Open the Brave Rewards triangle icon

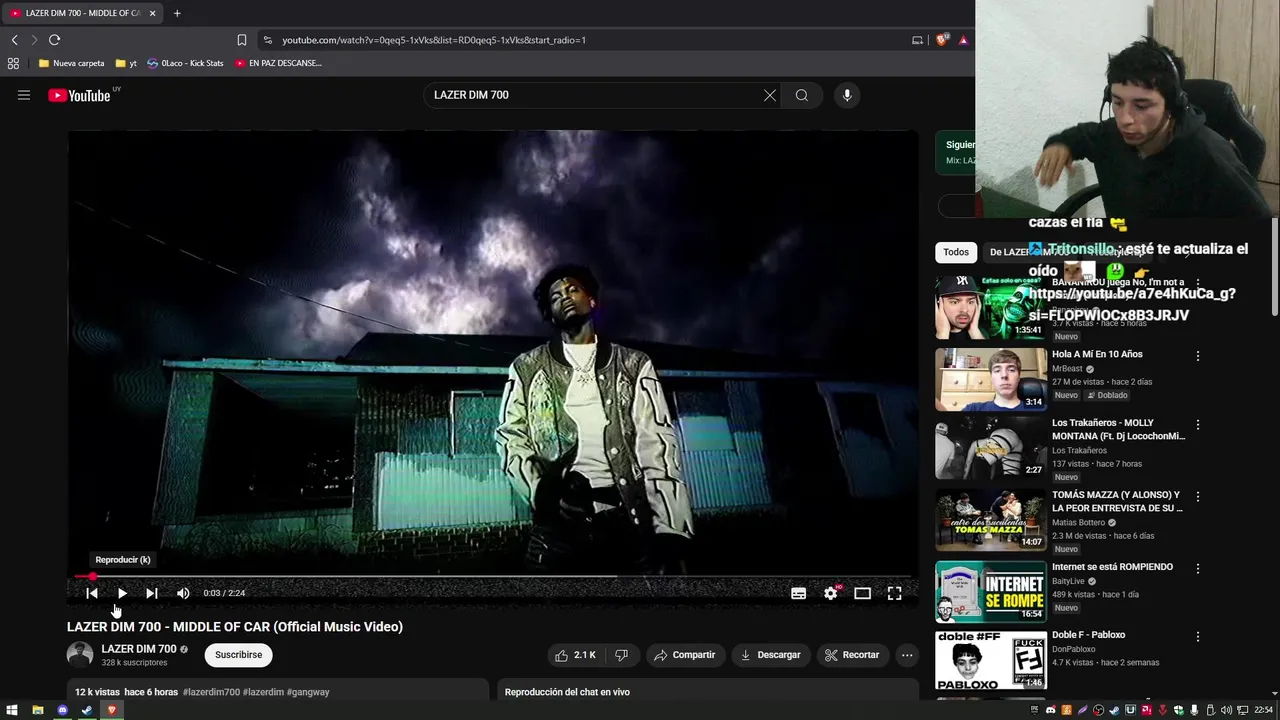963,40
